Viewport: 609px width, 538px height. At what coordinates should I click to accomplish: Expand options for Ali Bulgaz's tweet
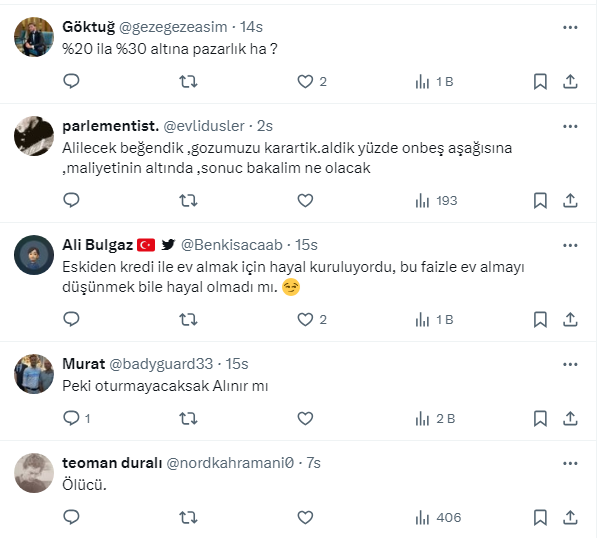[x=570, y=244]
